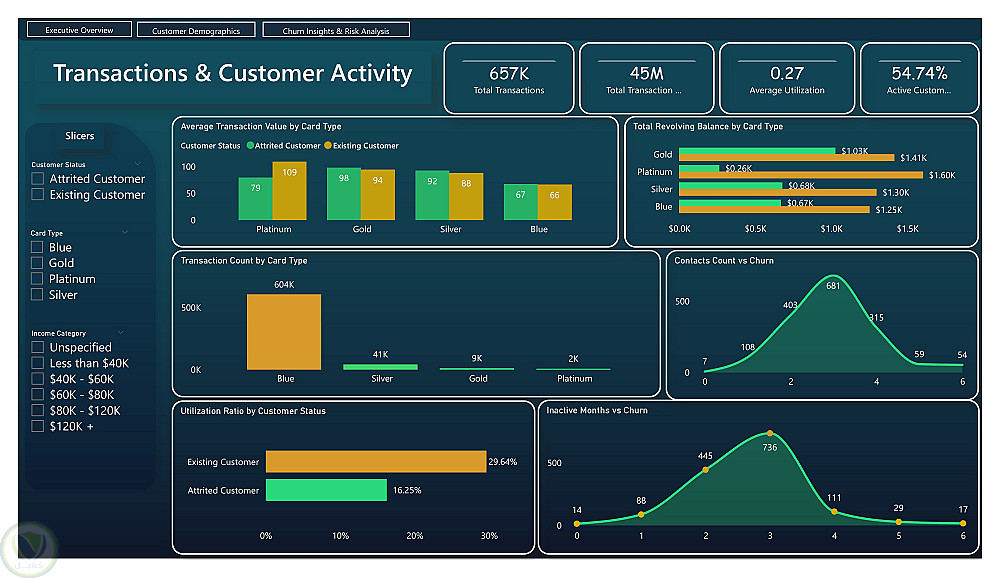This screenshot has width=1000, height=578.
Task: Open the Executive Overview page tab
Action: (x=79, y=30)
